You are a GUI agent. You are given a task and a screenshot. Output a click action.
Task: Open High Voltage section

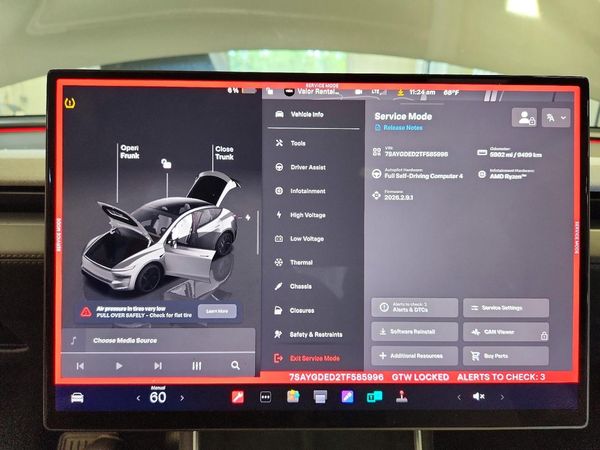tap(300, 215)
